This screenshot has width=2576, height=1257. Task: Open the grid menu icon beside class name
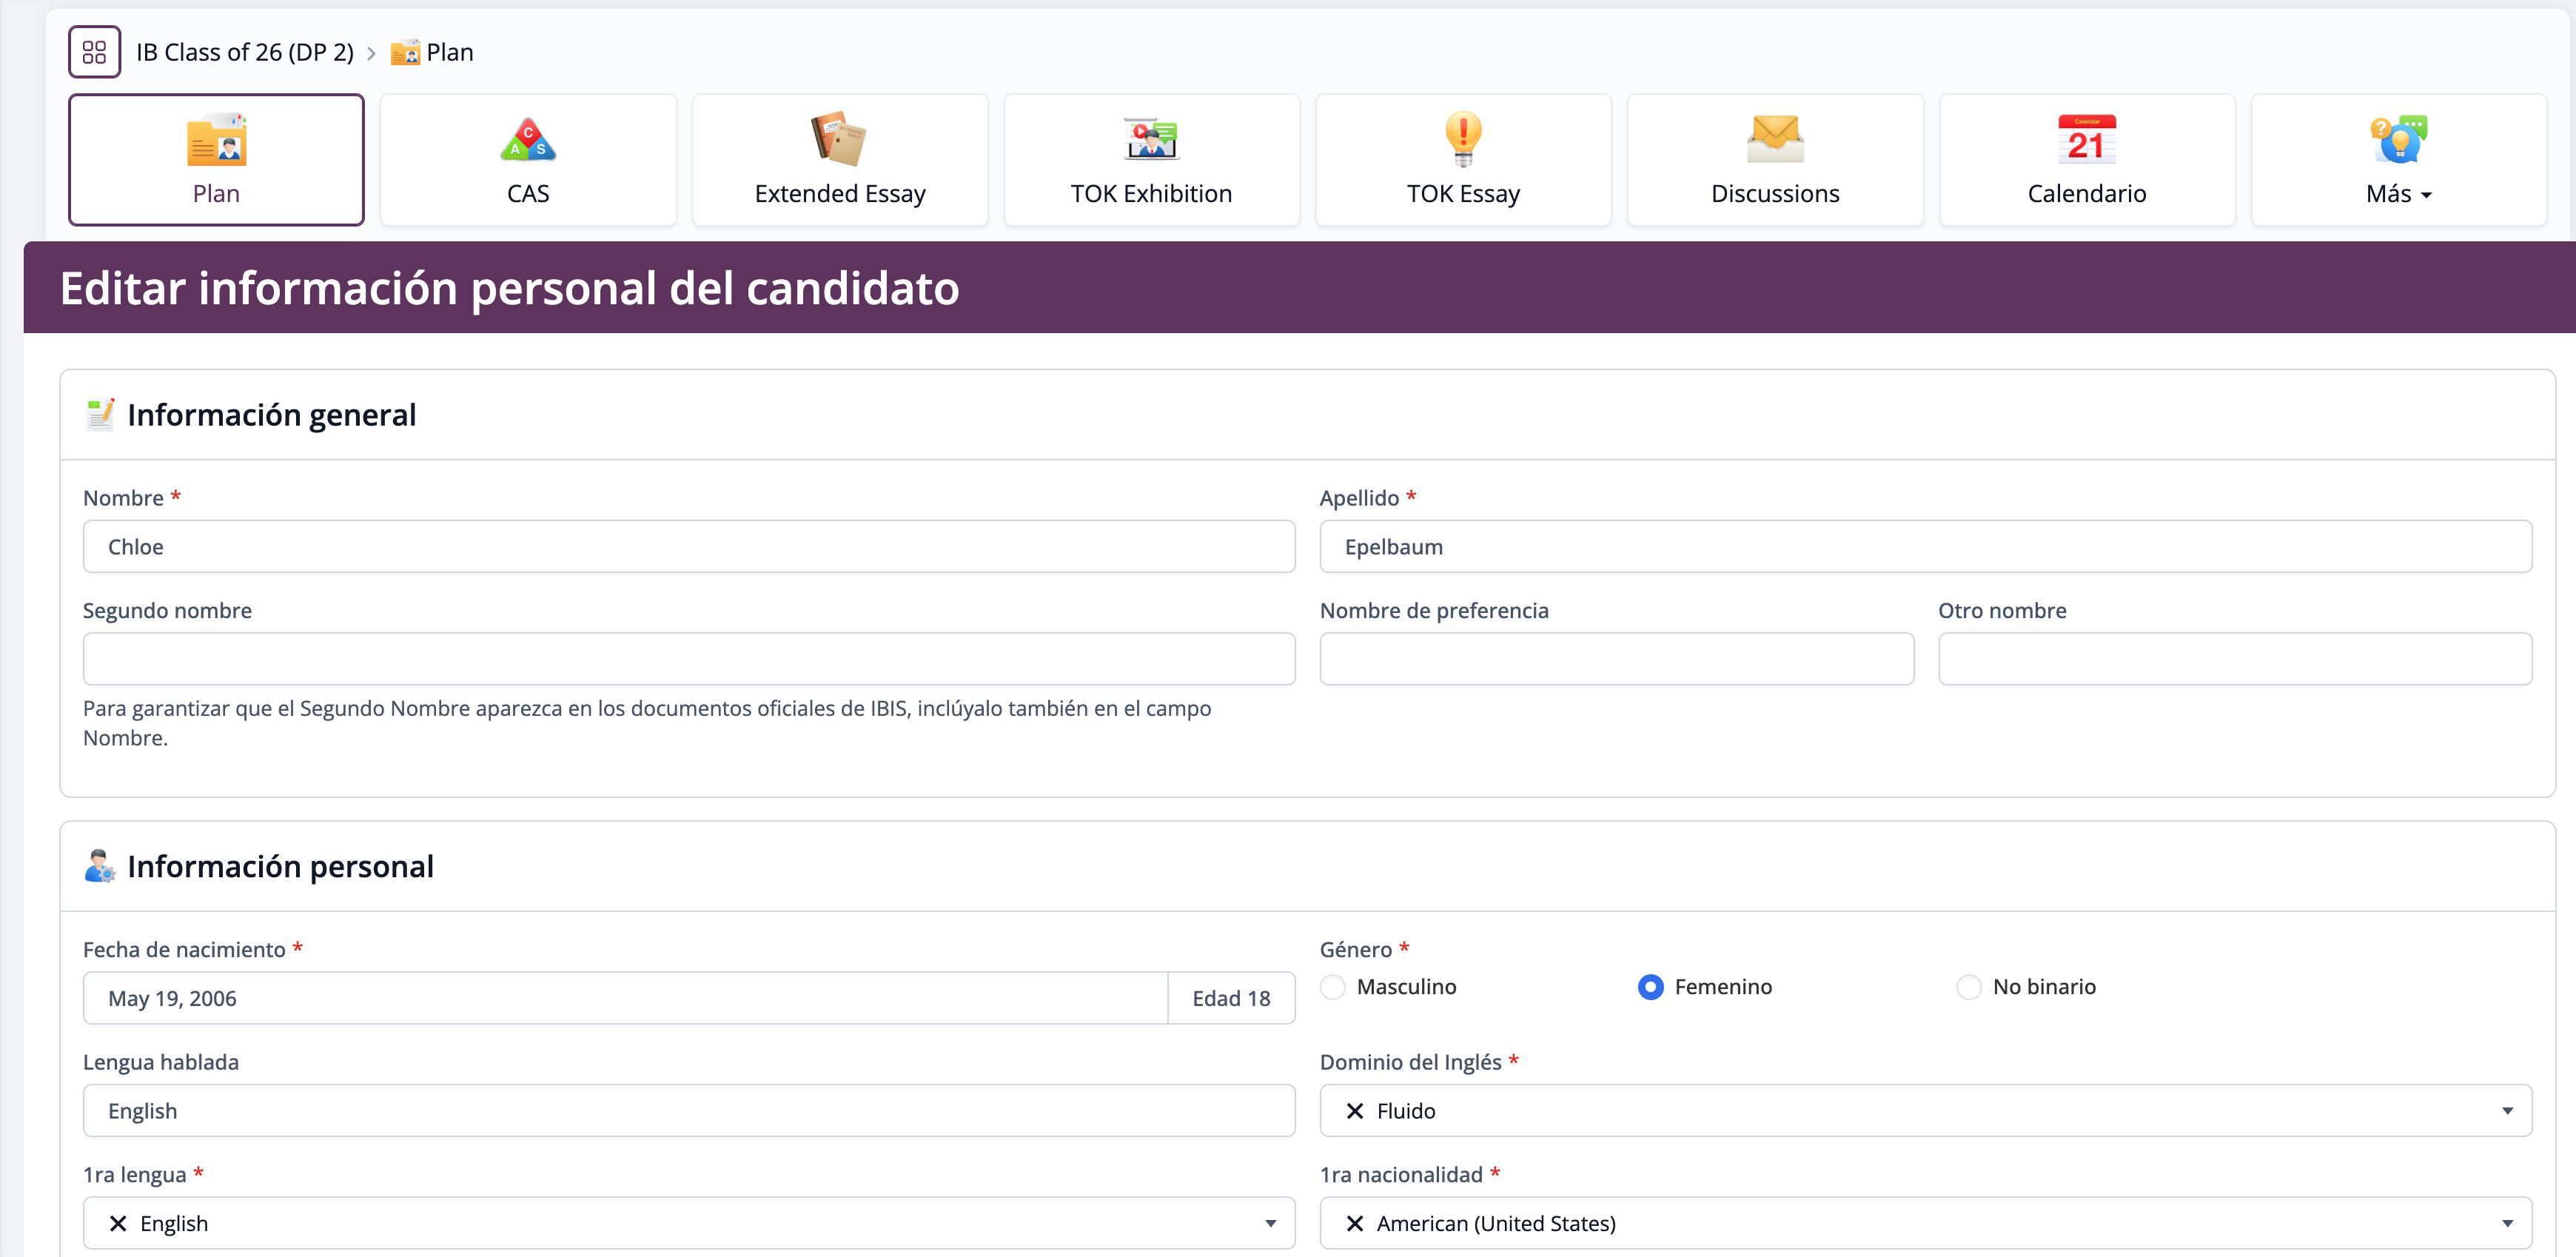click(94, 52)
